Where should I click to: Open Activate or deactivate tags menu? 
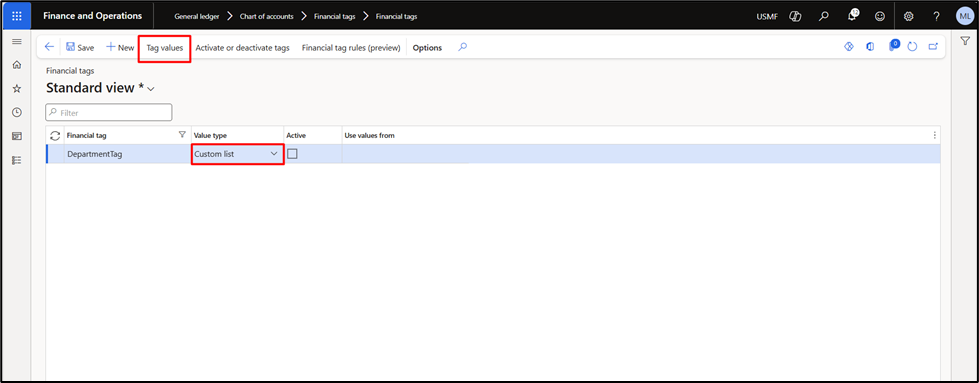click(242, 47)
